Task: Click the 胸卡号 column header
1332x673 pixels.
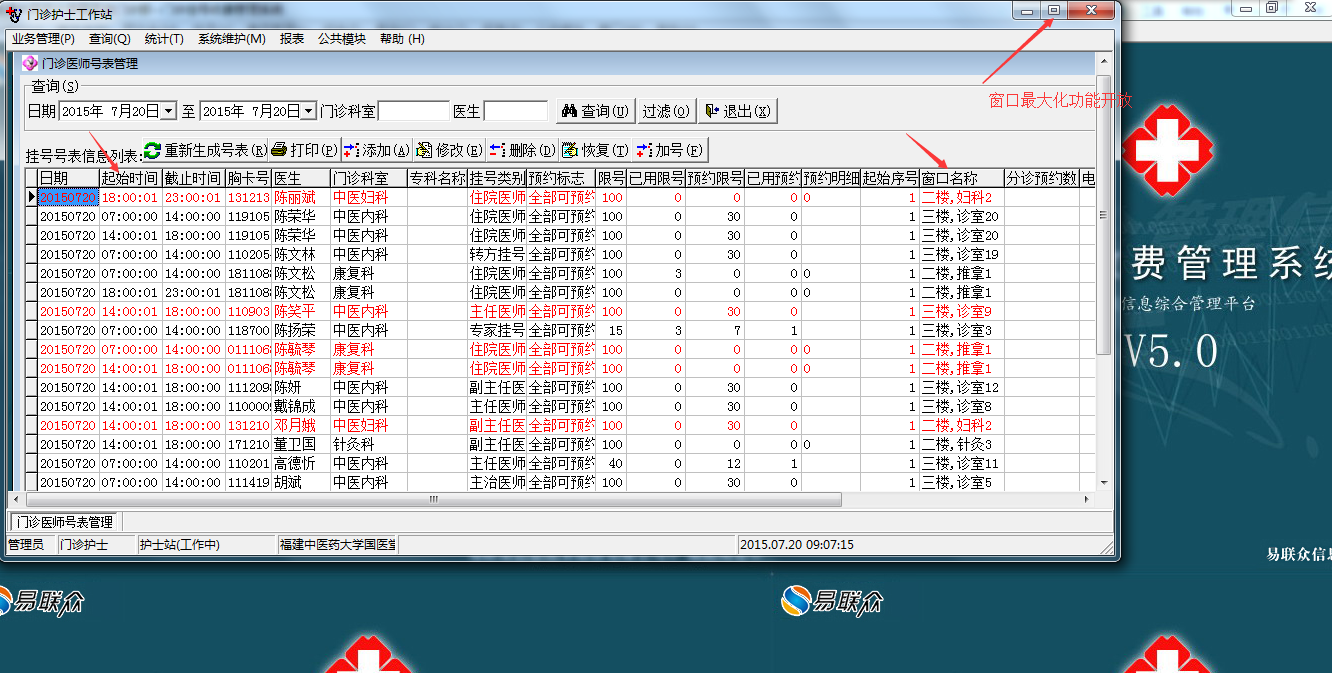Action: pyautogui.click(x=248, y=178)
